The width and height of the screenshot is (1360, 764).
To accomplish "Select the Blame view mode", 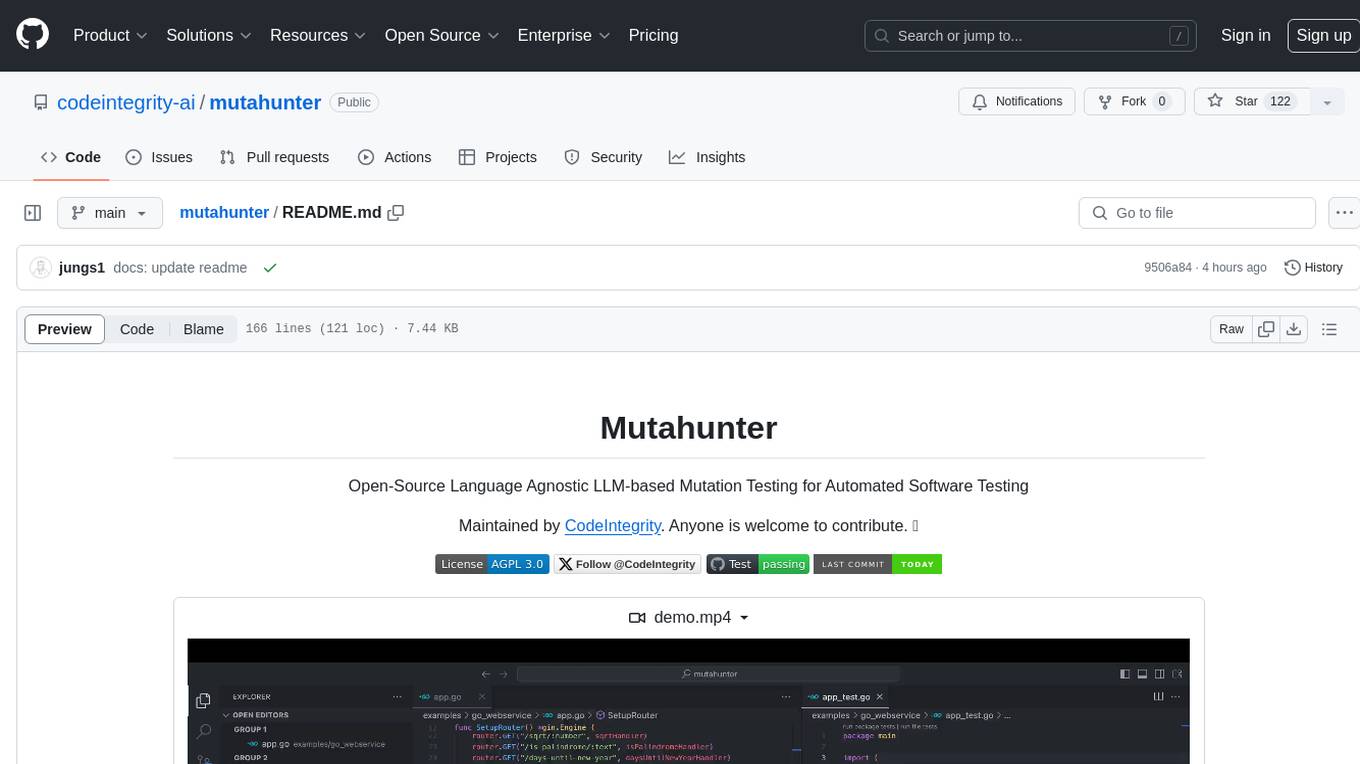I will point(203,329).
